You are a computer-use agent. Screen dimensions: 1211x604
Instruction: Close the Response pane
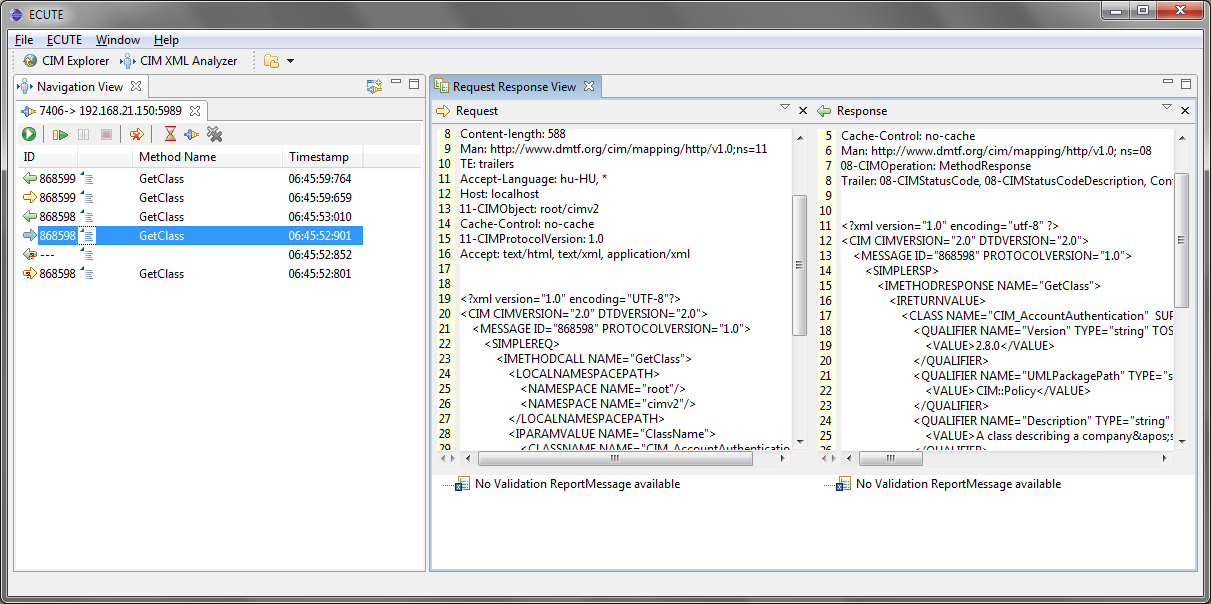click(1185, 111)
